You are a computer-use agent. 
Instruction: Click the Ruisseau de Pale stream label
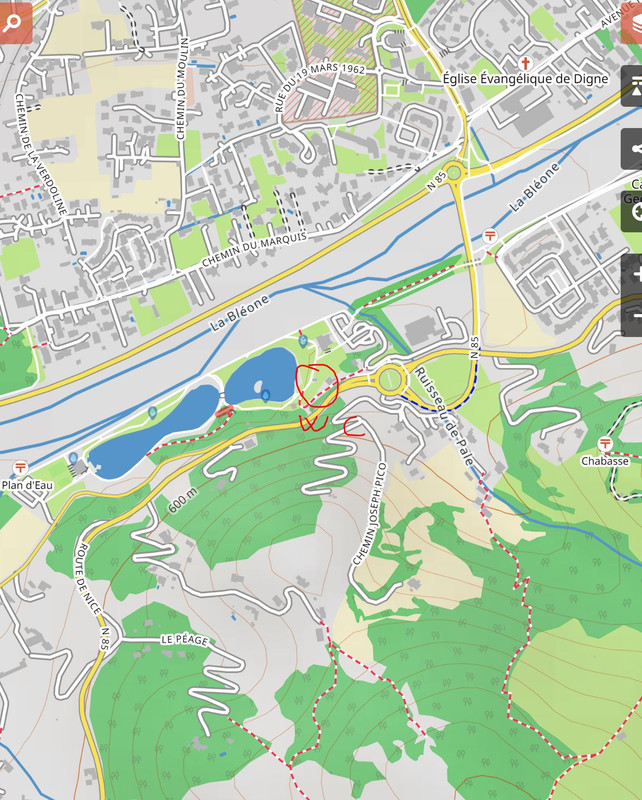443,416
